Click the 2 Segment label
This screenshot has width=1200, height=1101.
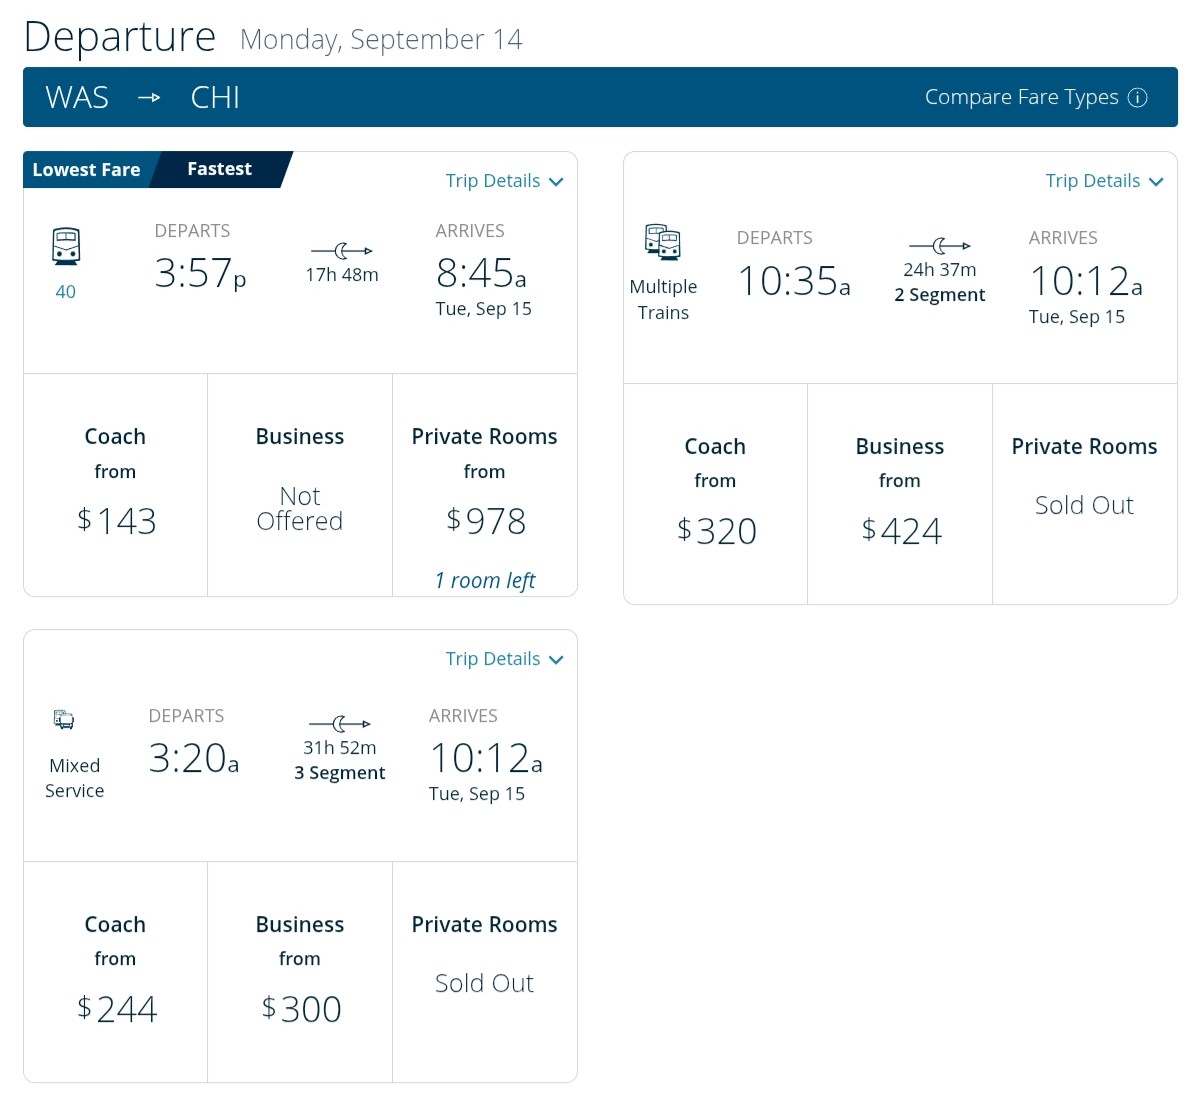[x=940, y=295]
